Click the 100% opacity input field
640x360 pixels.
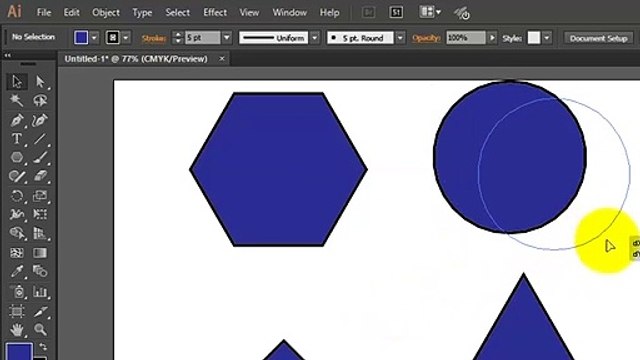pos(466,38)
